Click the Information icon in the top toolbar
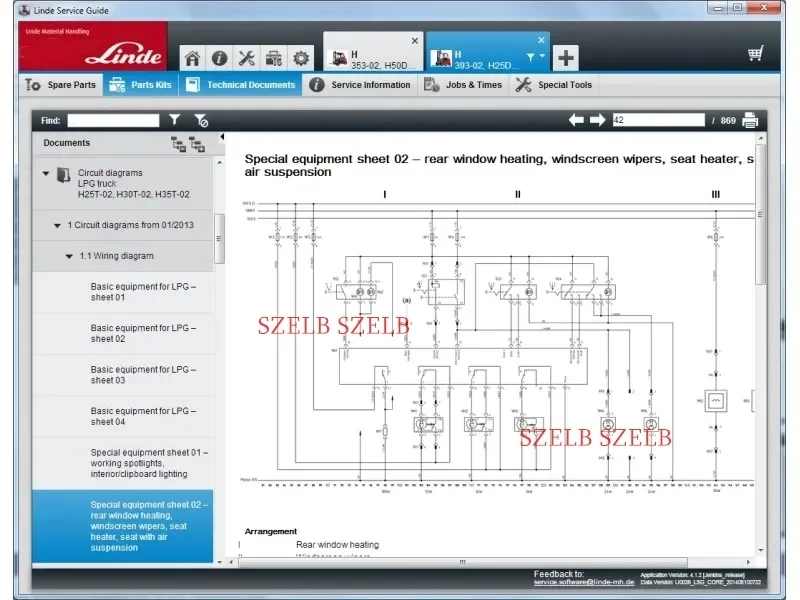 [x=219, y=59]
